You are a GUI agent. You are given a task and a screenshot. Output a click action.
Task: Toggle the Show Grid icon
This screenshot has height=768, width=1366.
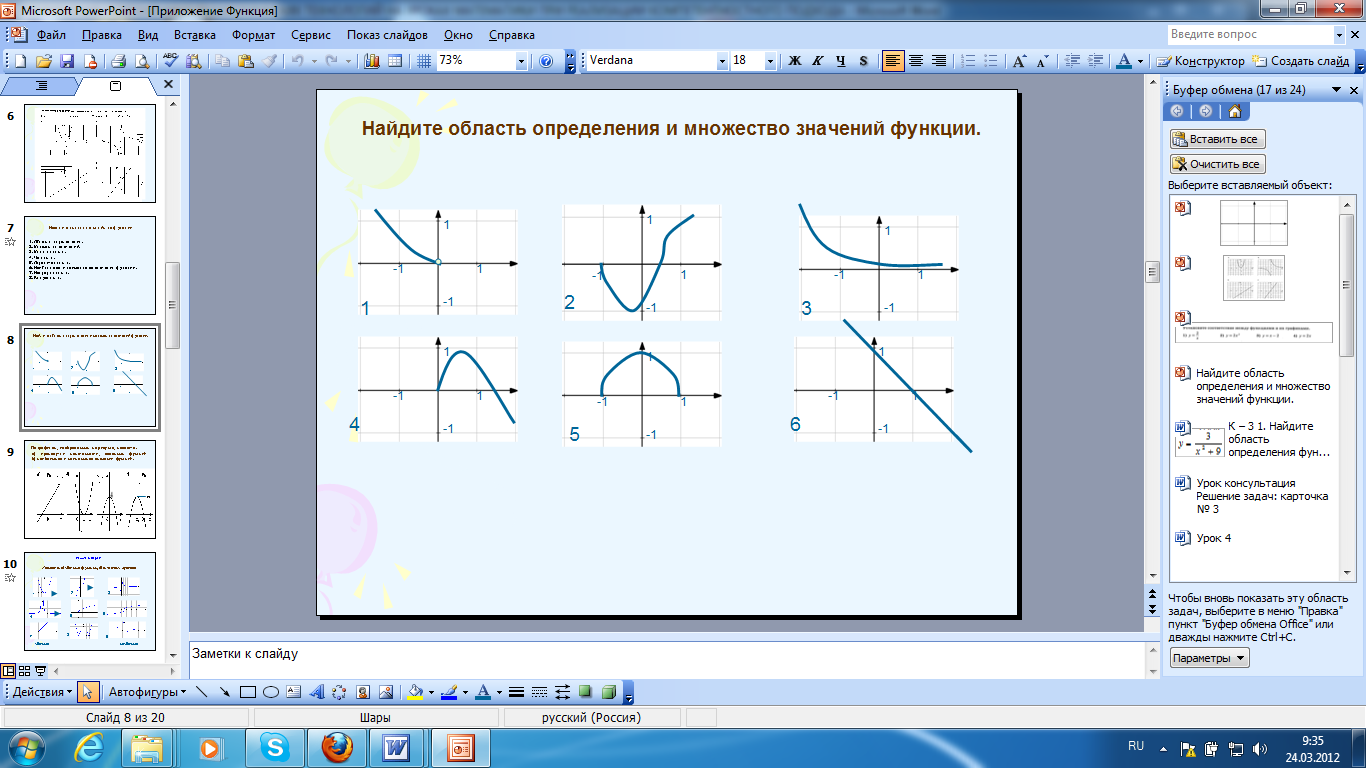point(423,61)
